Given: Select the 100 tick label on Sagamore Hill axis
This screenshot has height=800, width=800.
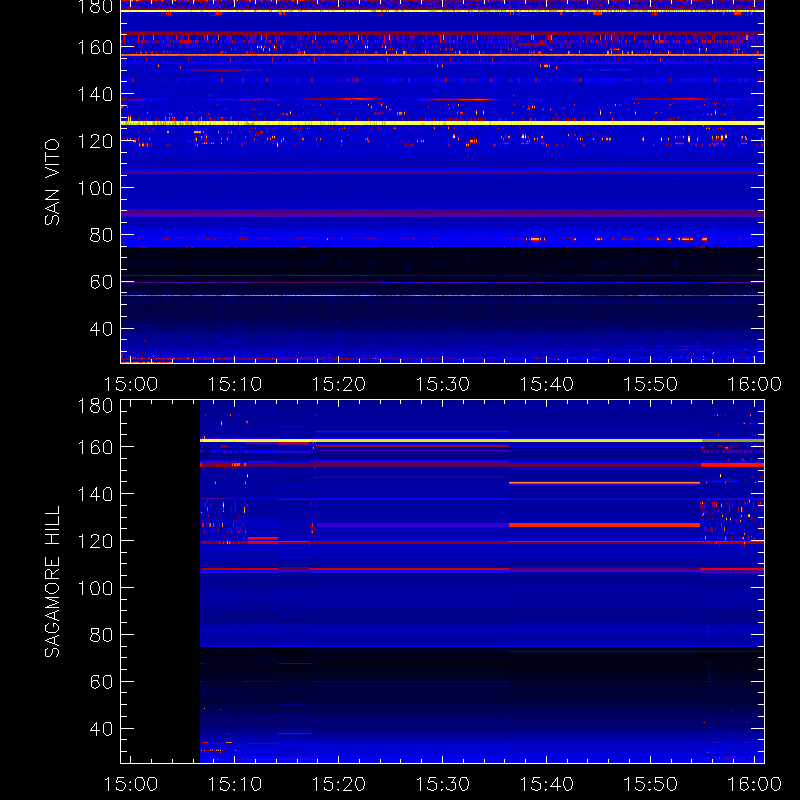Looking at the screenshot, I should 95,588.
